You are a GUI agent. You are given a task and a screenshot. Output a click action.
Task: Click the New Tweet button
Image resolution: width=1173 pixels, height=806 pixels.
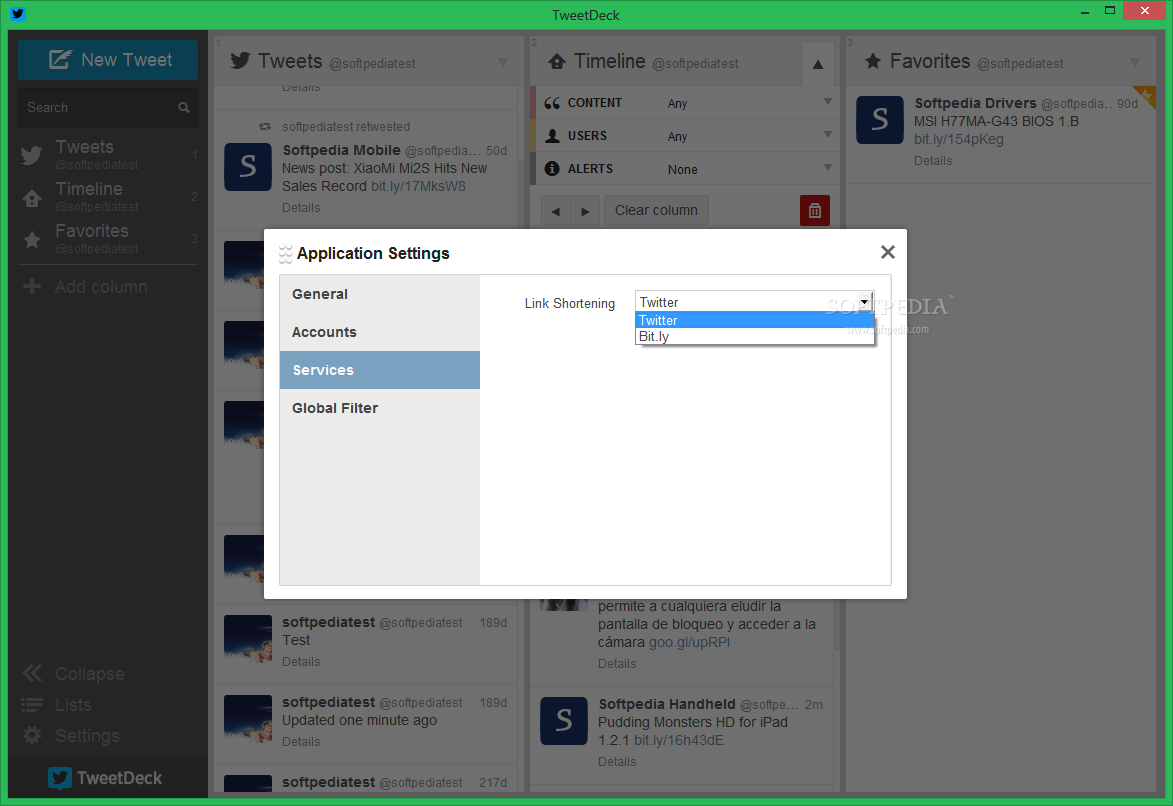[108, 60]
